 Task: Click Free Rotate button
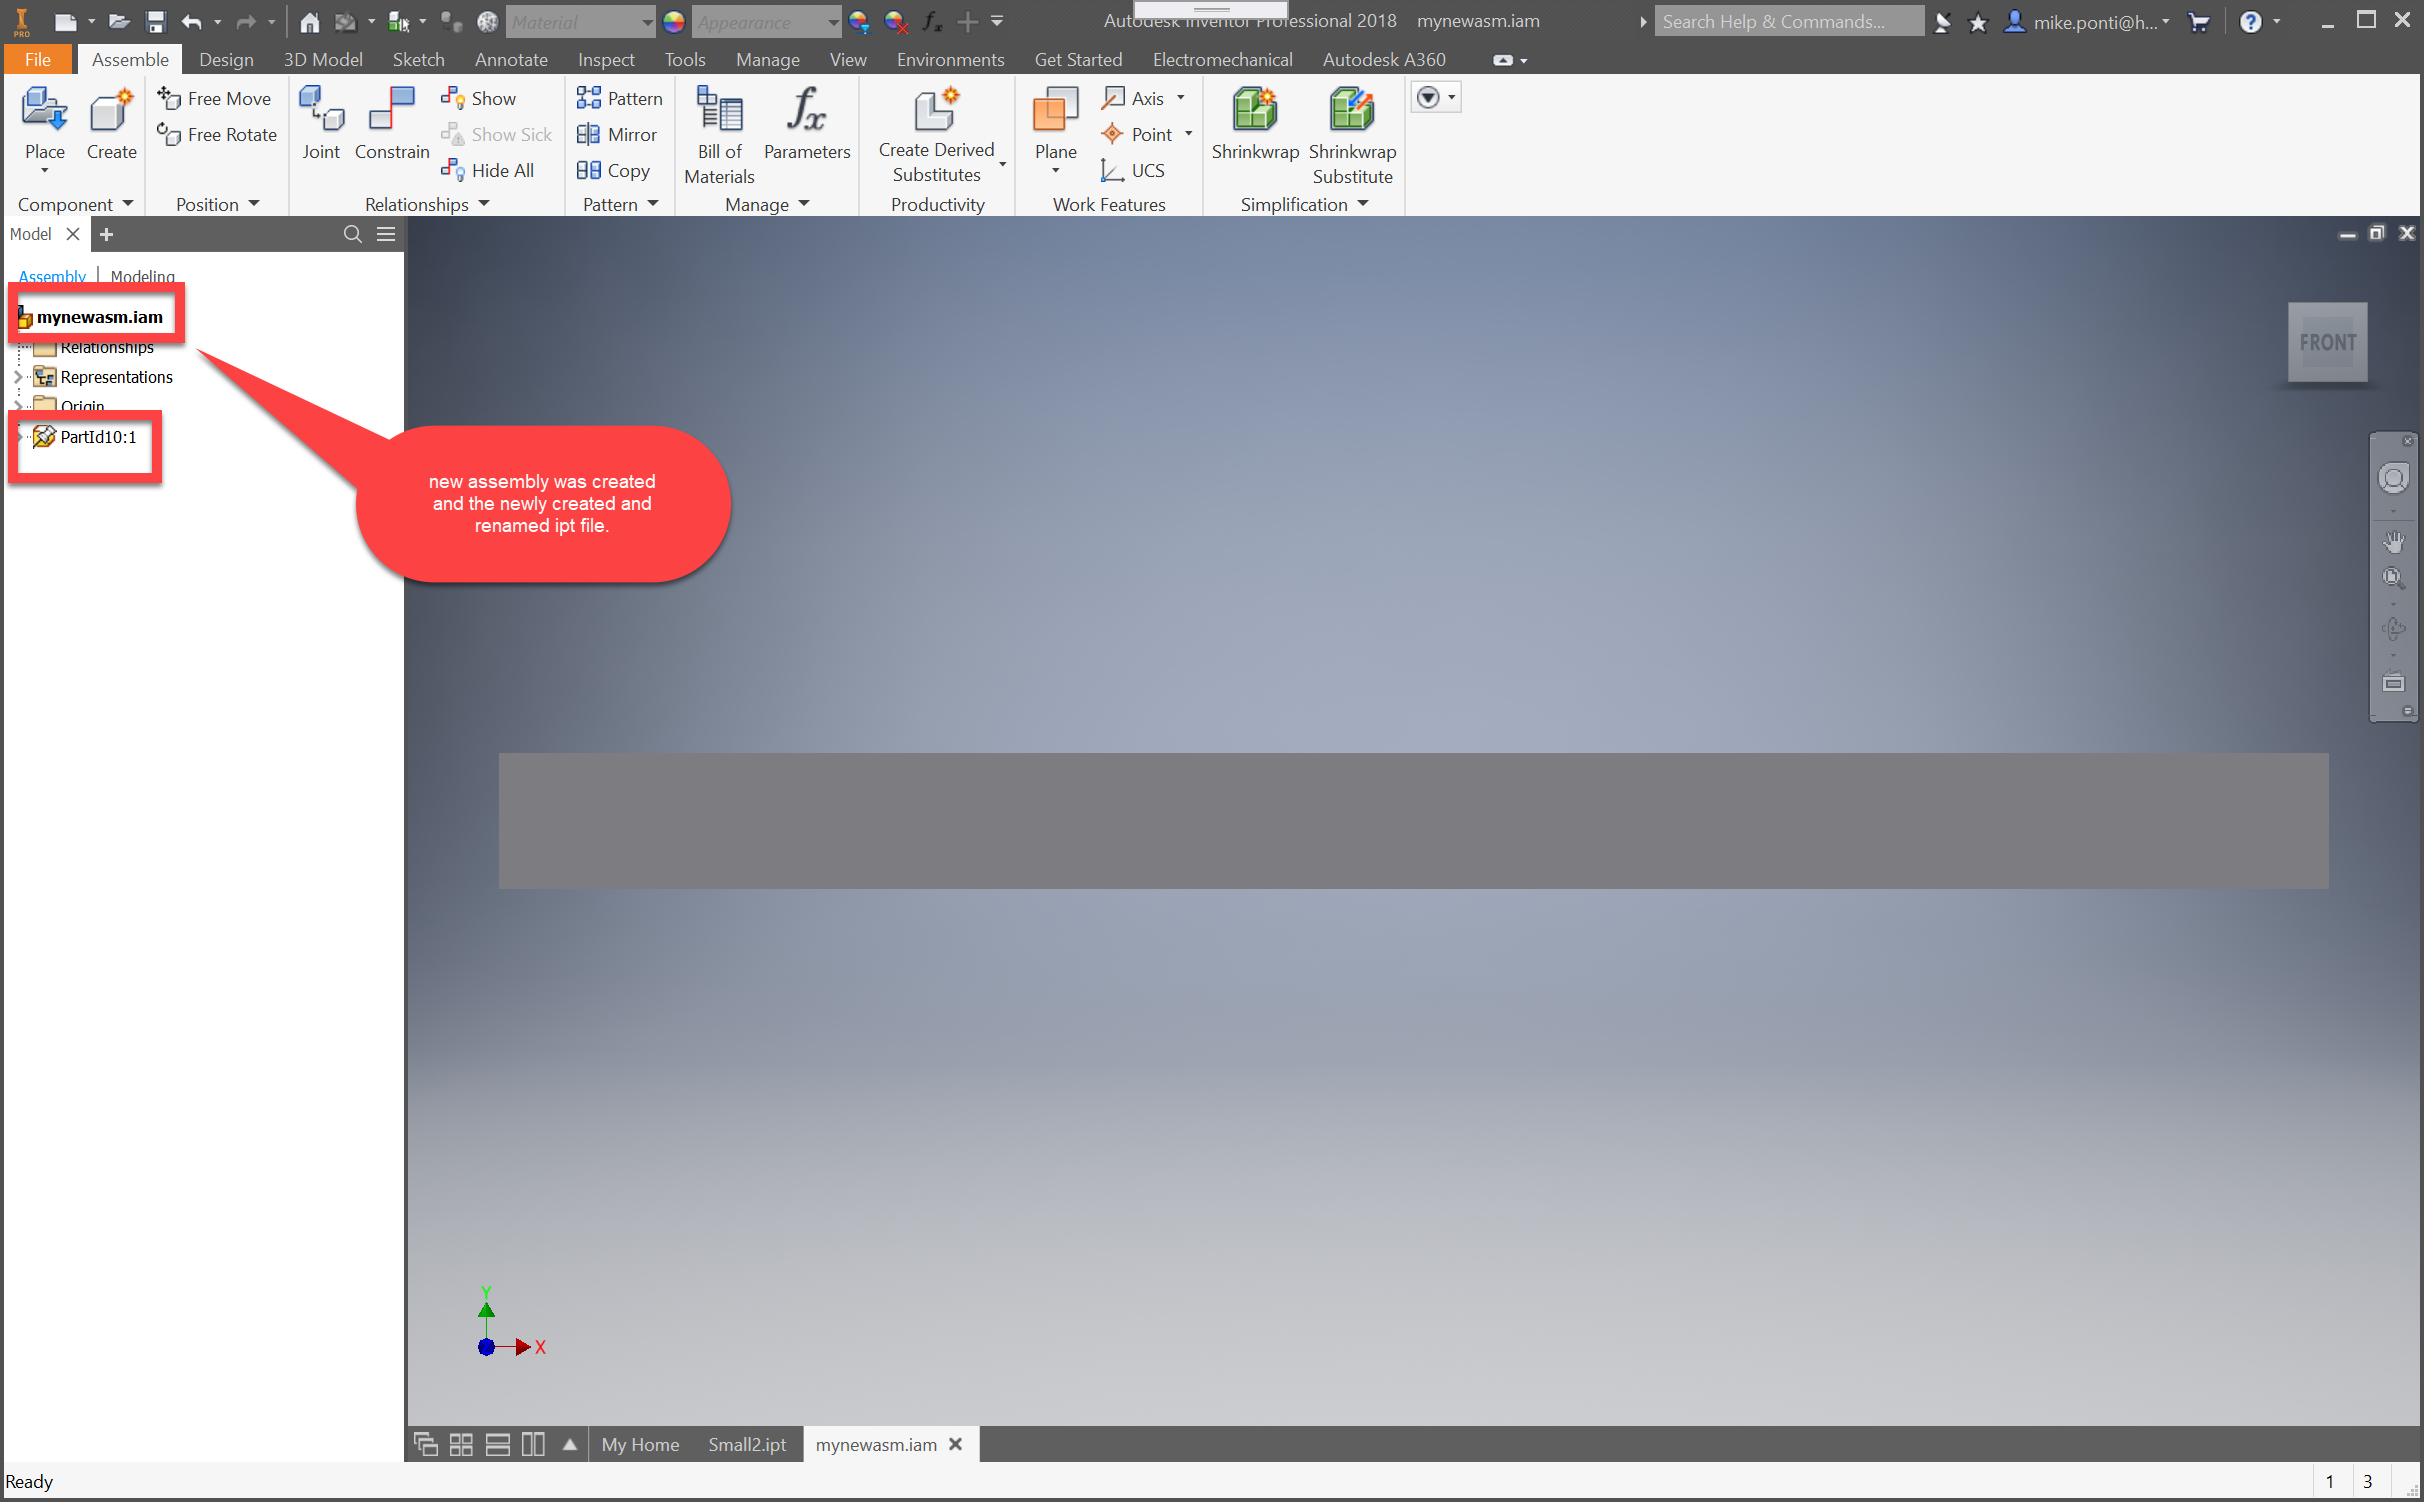click(217, 134)
